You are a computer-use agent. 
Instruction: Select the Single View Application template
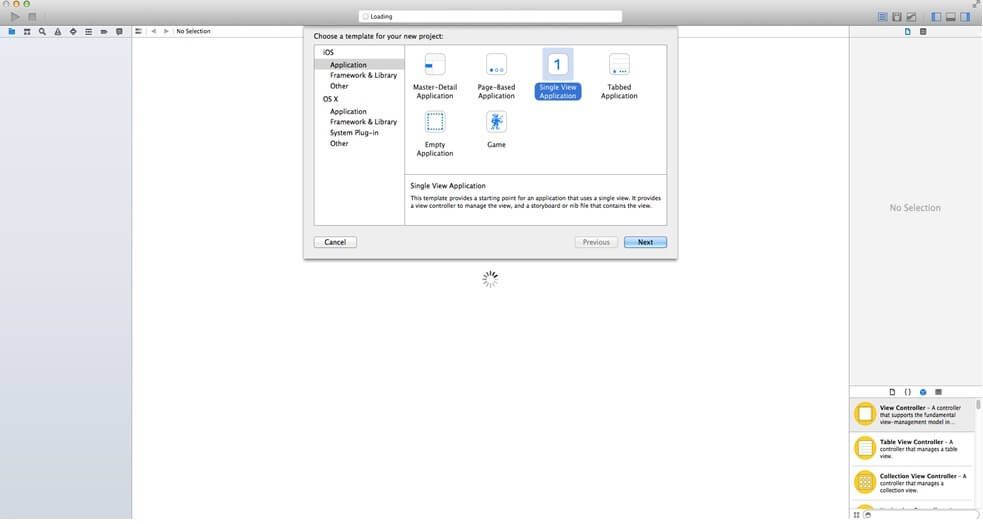[557, 75]
